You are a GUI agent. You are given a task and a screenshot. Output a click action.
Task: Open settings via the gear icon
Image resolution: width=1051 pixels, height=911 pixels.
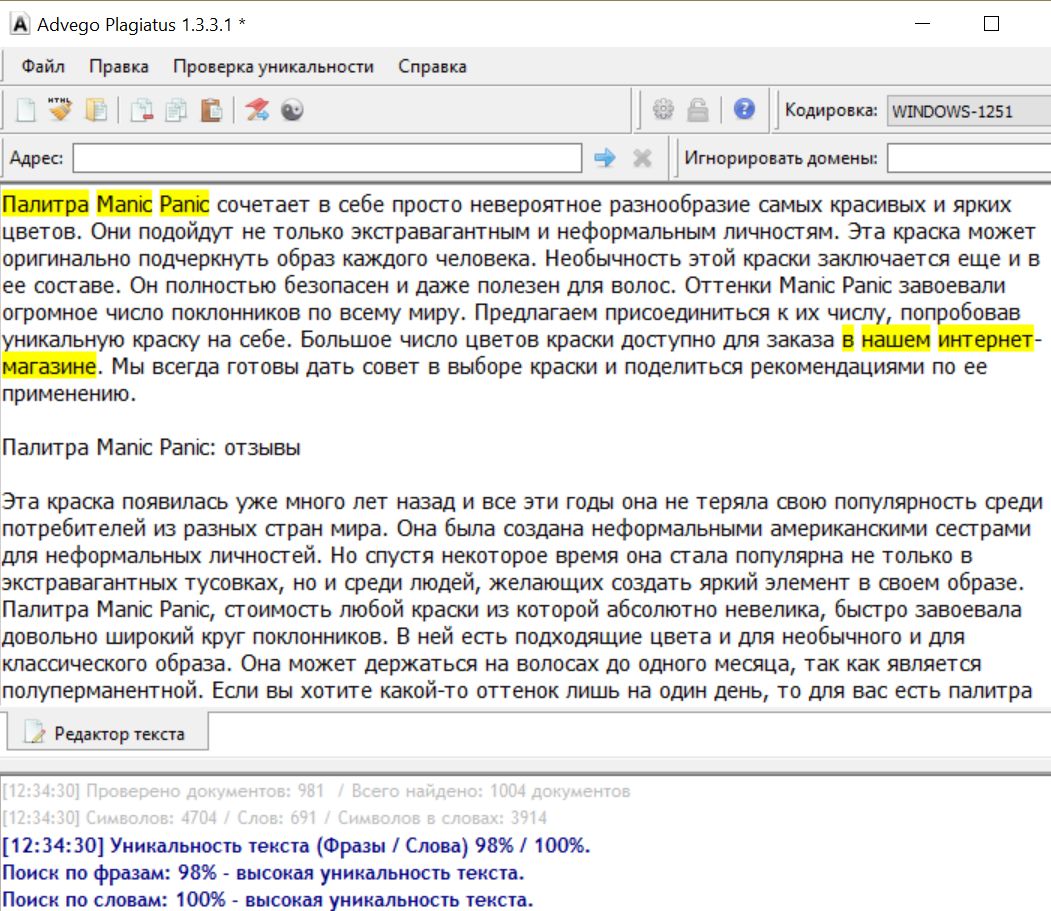pos(663,109)
